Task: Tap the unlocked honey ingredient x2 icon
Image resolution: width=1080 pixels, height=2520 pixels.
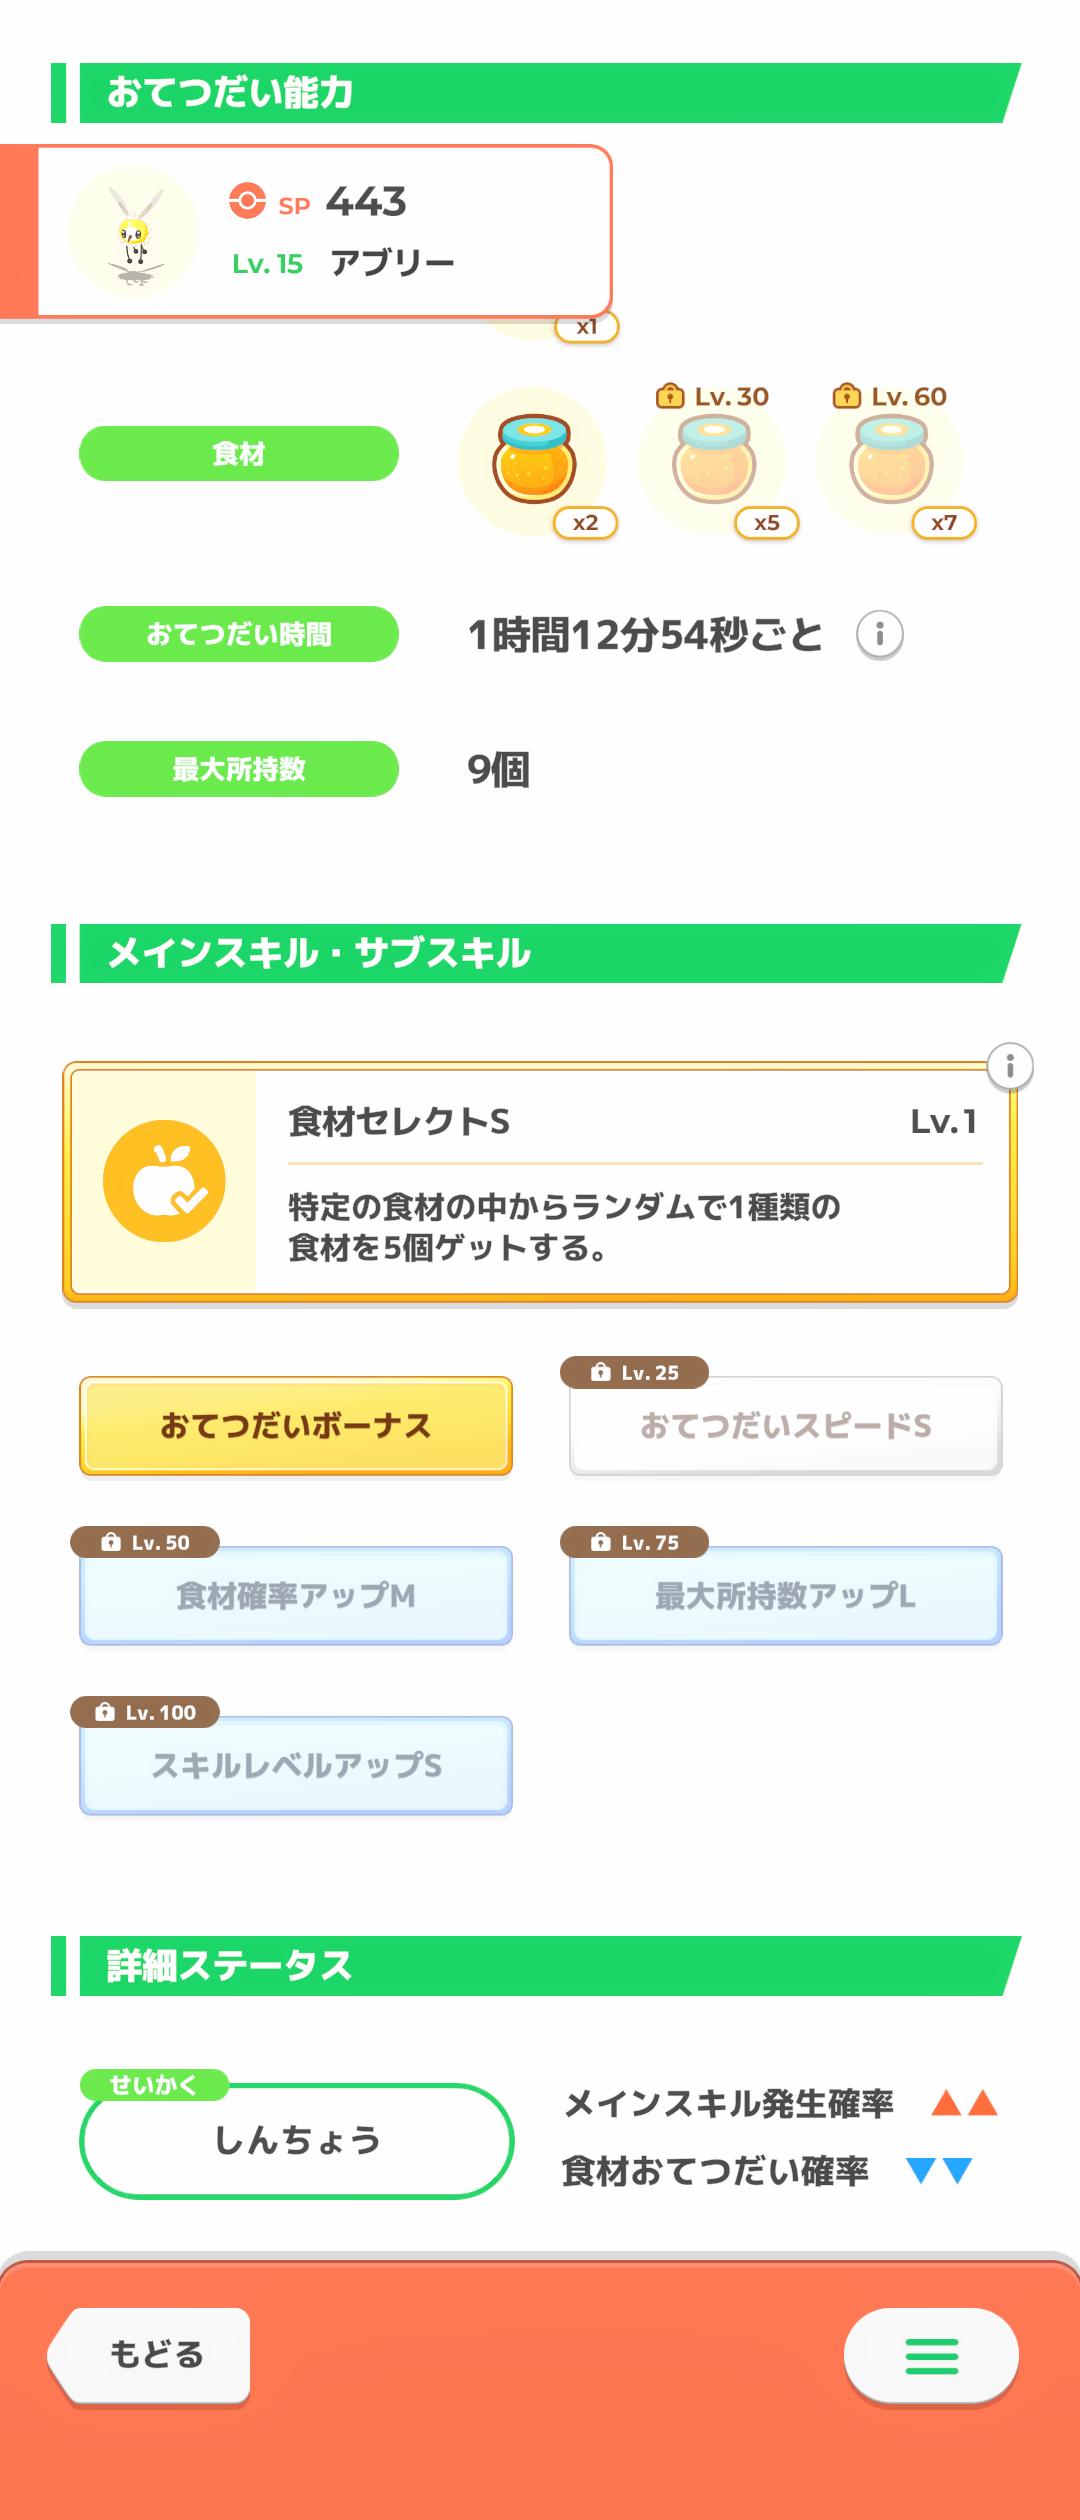Action: (x=534, y=461)
